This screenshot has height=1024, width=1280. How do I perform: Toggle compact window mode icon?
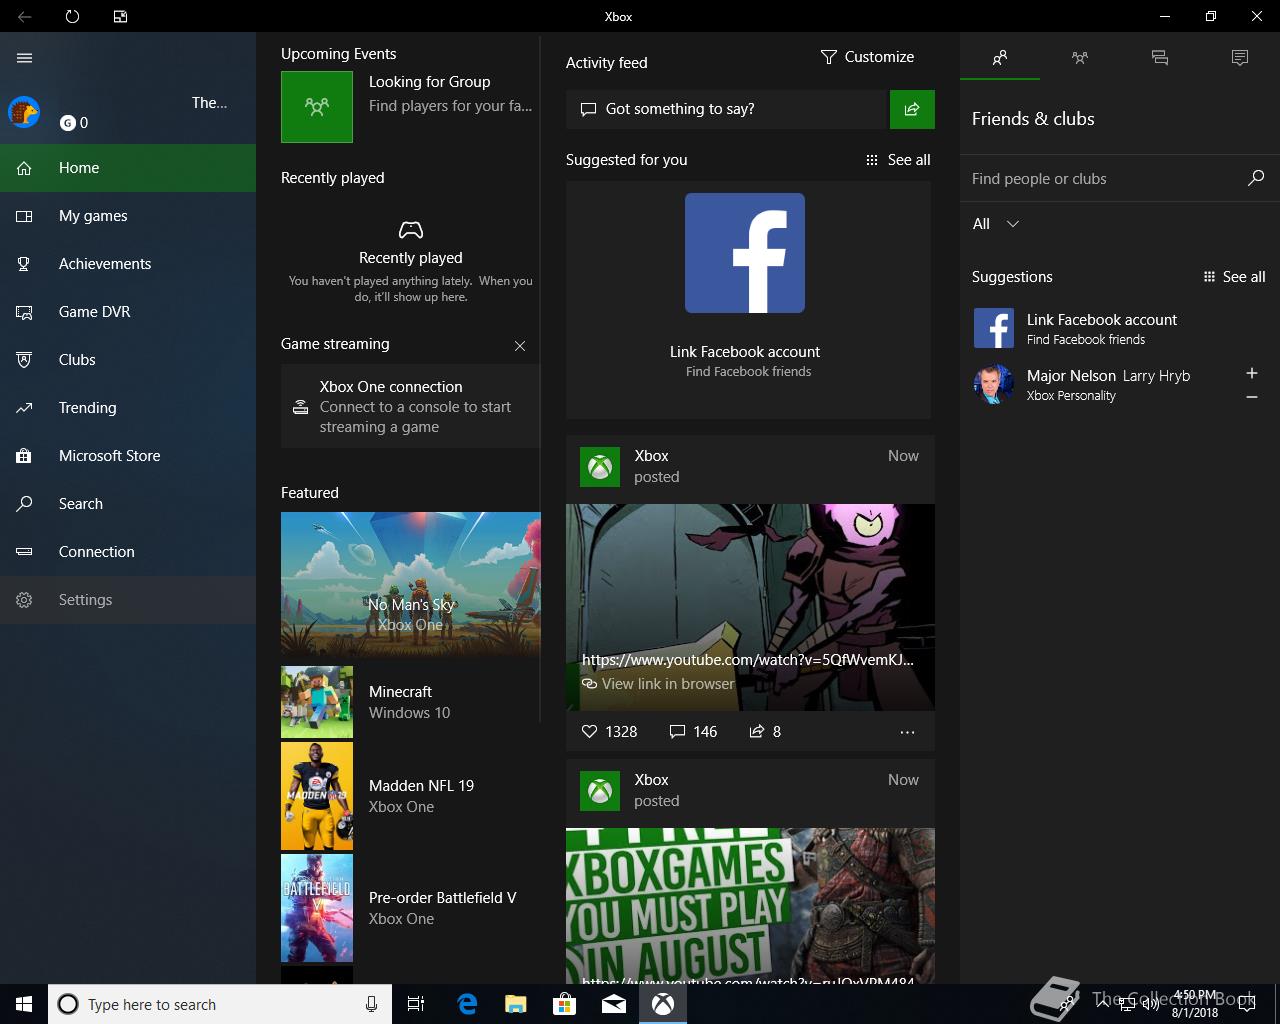point(120,17)
